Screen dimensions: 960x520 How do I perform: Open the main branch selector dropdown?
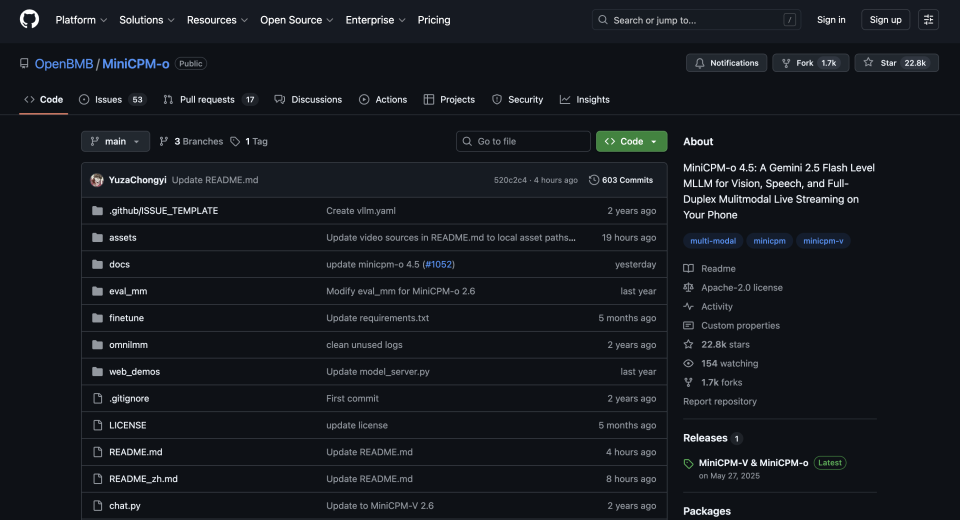pos(115,141)
